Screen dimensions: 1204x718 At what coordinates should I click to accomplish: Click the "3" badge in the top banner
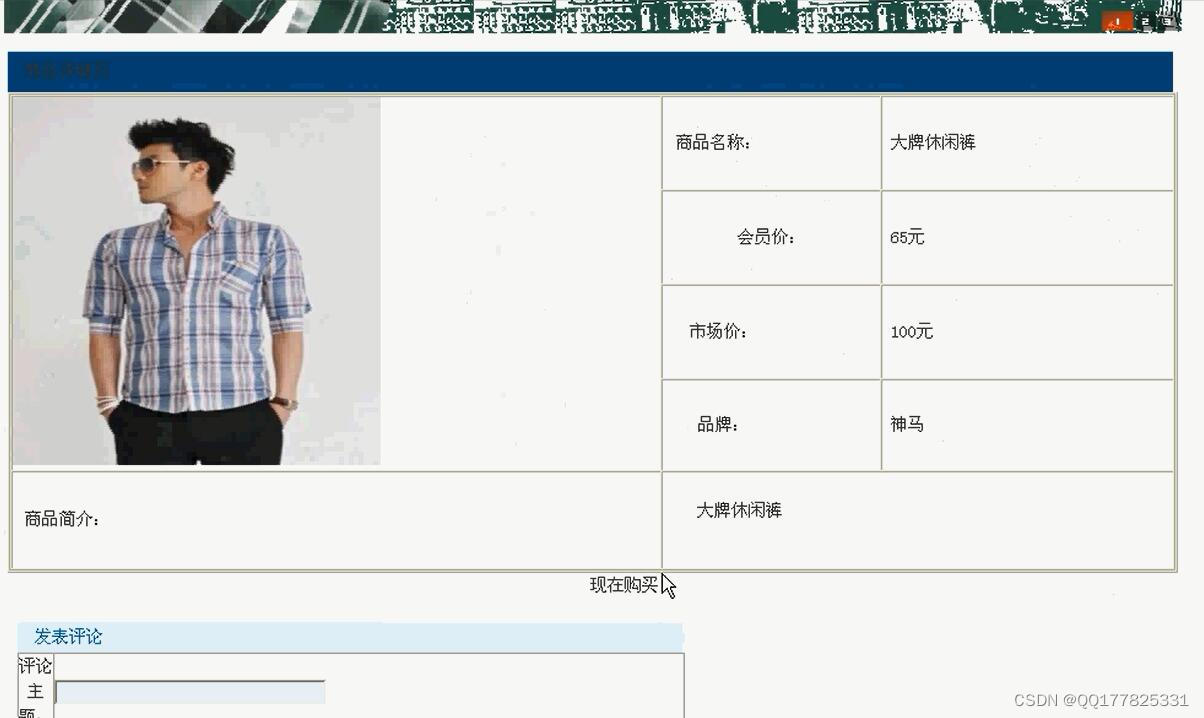pos(1167,21)
